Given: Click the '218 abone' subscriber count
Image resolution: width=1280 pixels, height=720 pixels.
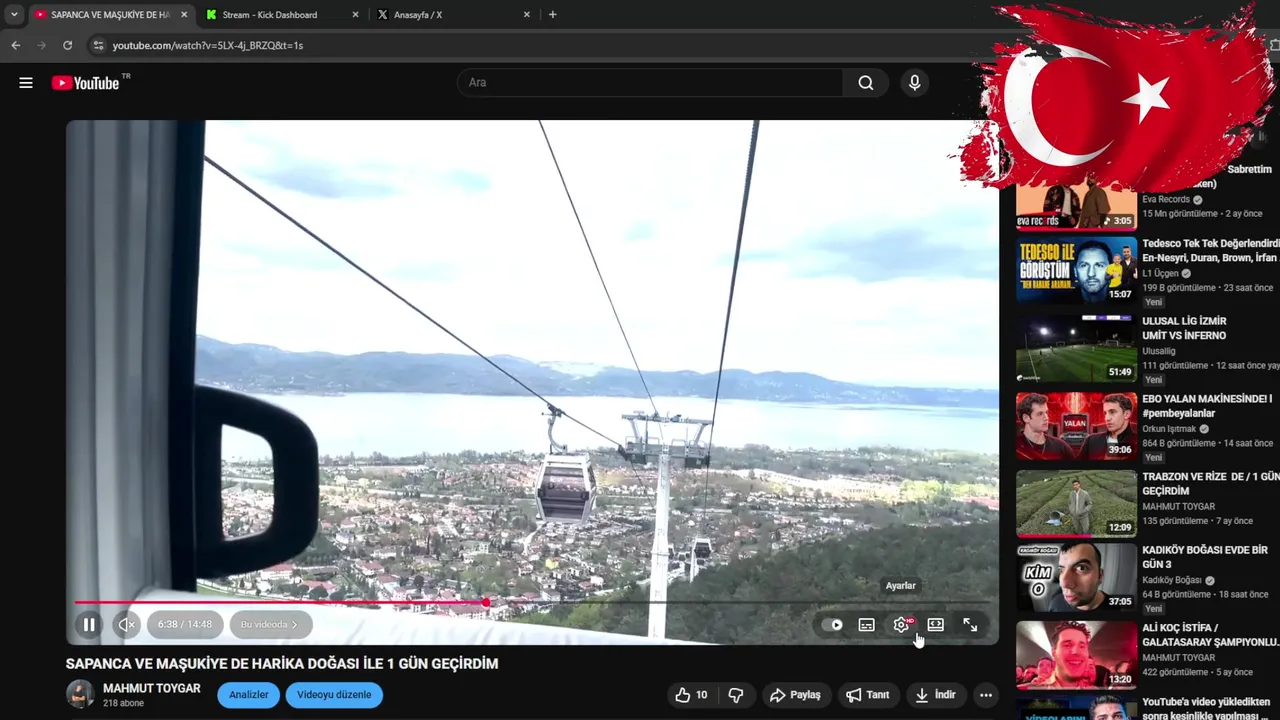Looking at the screenshot, I should coord(123,704).
